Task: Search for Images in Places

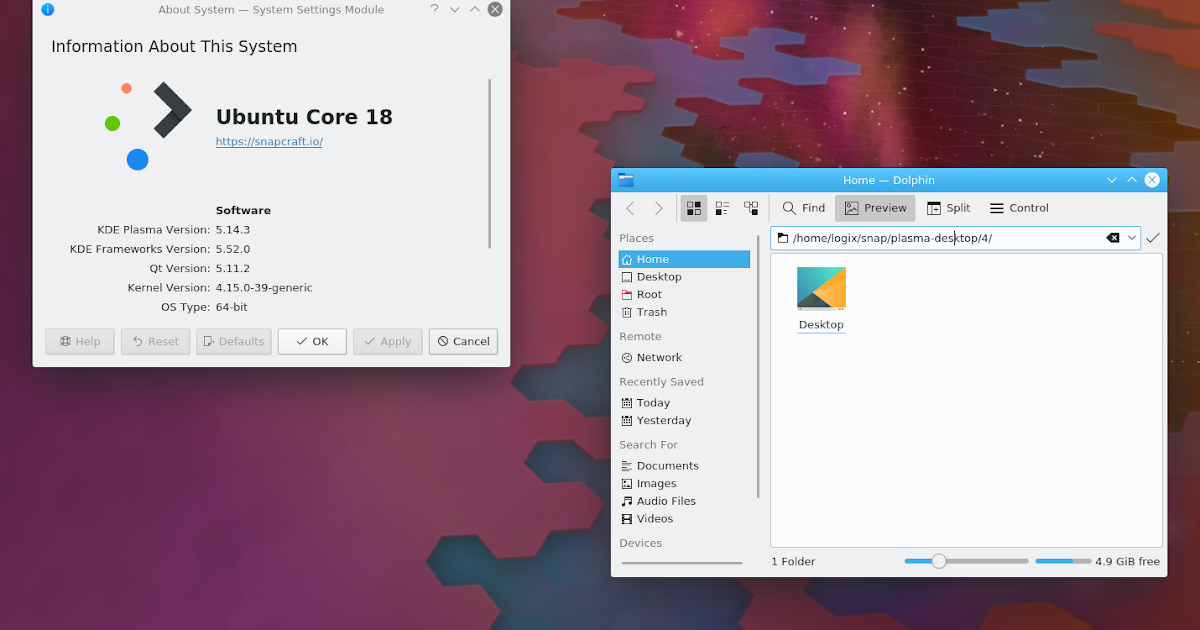Action: click(684, 483)
